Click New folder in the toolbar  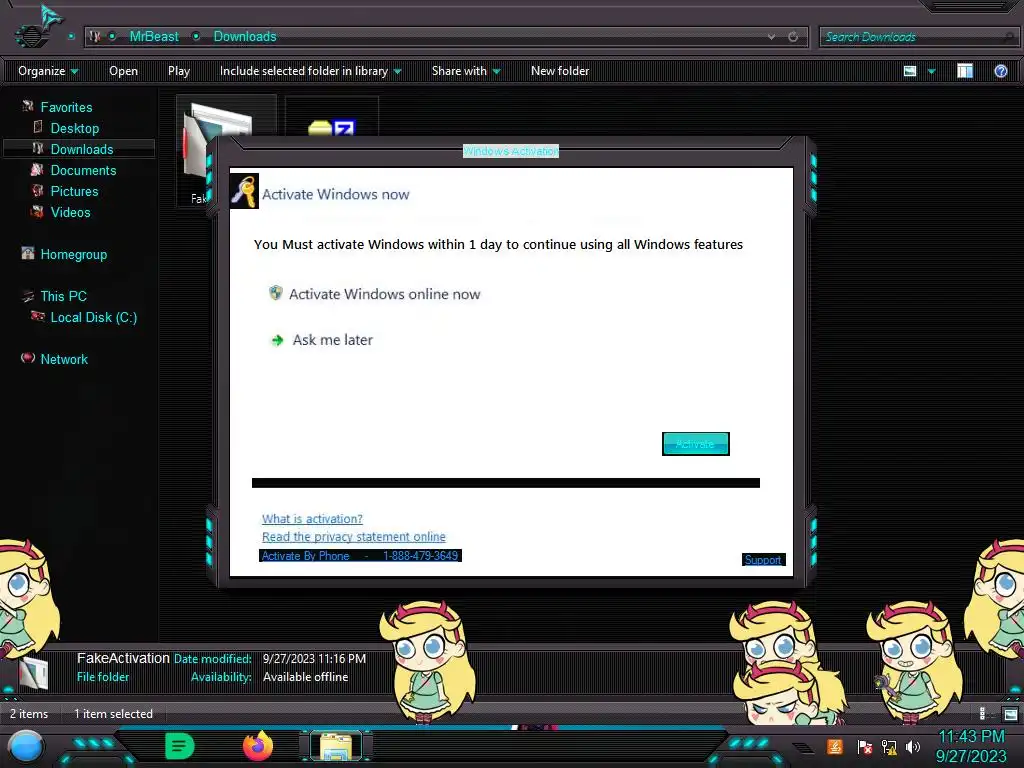560,71
